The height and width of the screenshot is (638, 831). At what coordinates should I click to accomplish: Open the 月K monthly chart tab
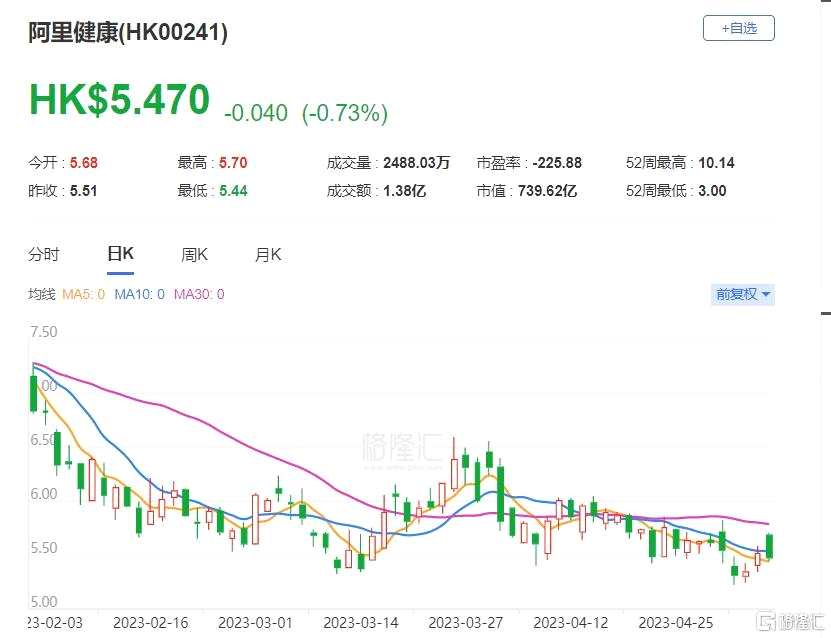268,255
